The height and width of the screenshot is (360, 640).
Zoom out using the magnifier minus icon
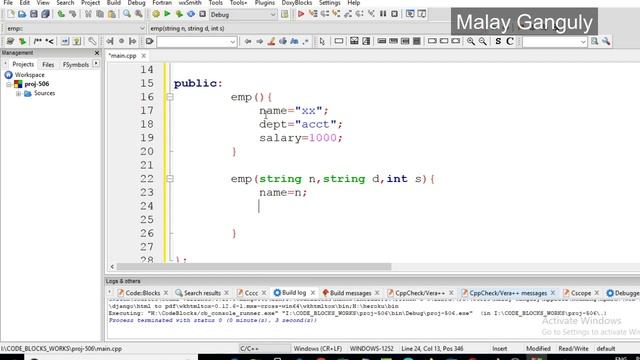point(482,41)
